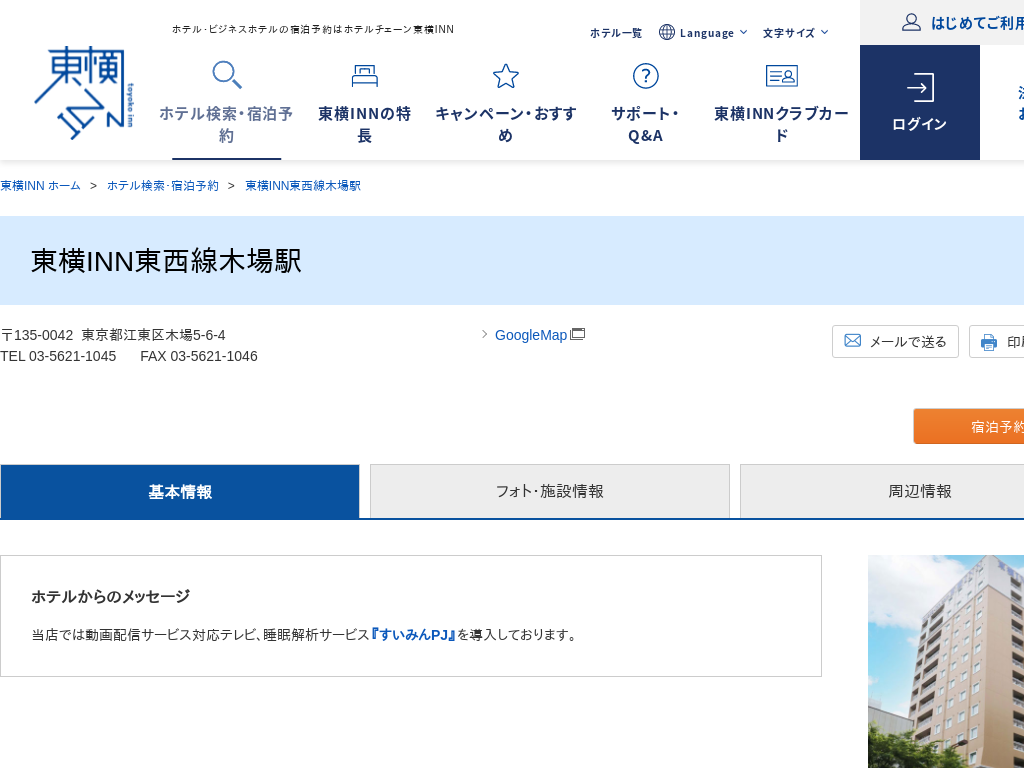The image size is (1024, 768).
Task: Click the star icon for campaigns
Action: pyautogui.click(x=505, y=76)
